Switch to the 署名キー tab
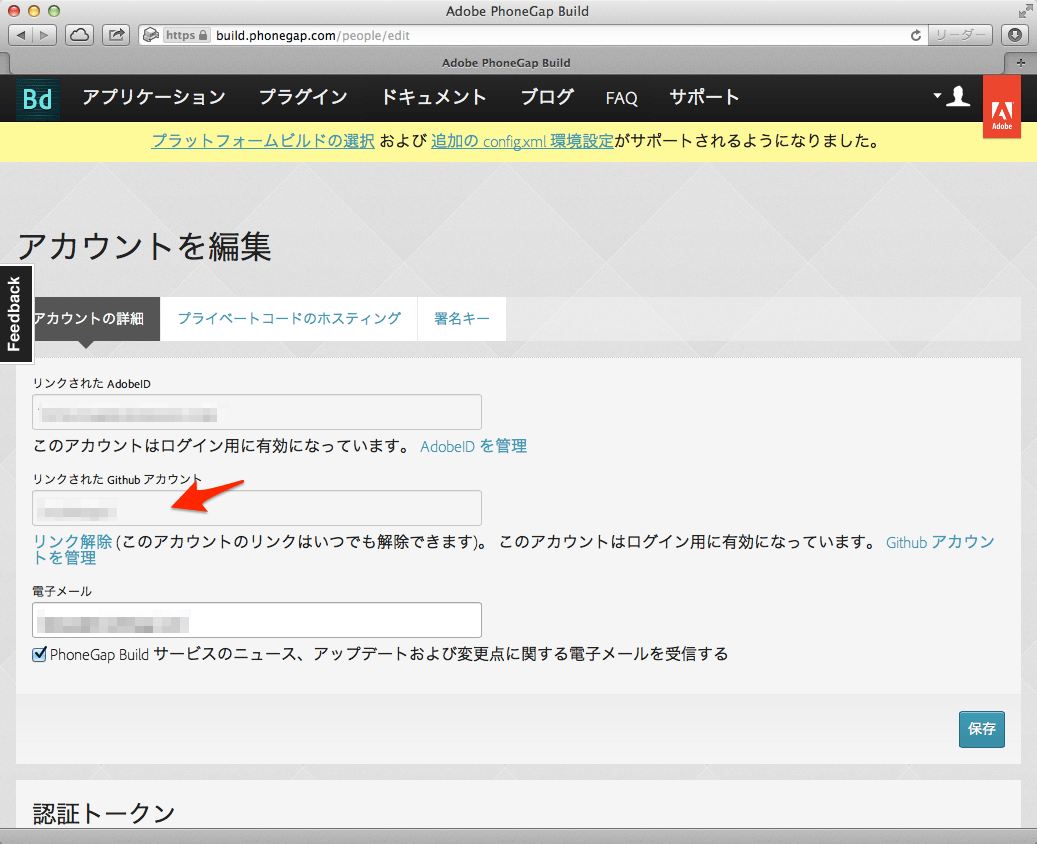The height and width of the screenshot is (844, 1037). 462,319
